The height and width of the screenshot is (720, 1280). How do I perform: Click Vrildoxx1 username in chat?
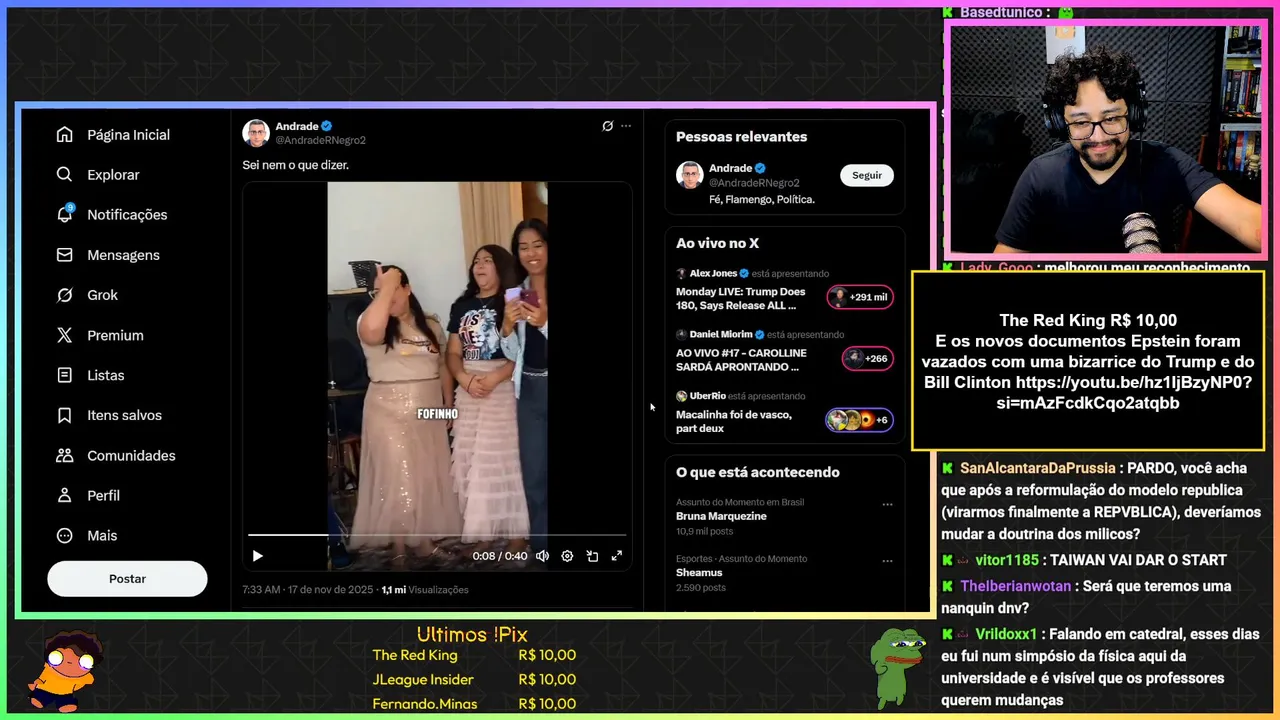tap(1006, 634)
